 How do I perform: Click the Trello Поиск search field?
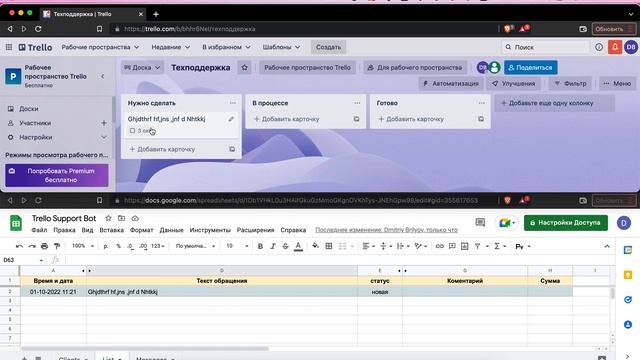[545, 47]
